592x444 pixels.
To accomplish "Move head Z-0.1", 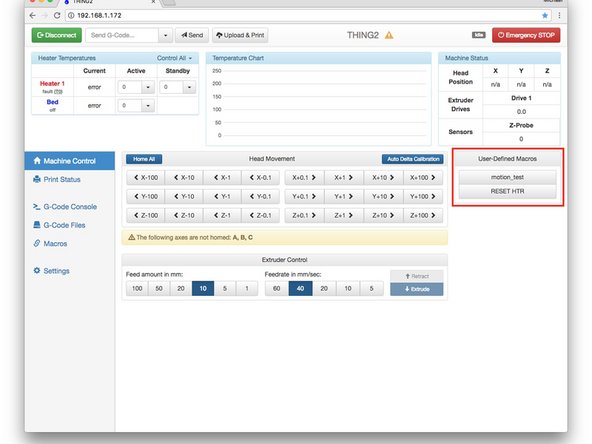I will [261, 215].
